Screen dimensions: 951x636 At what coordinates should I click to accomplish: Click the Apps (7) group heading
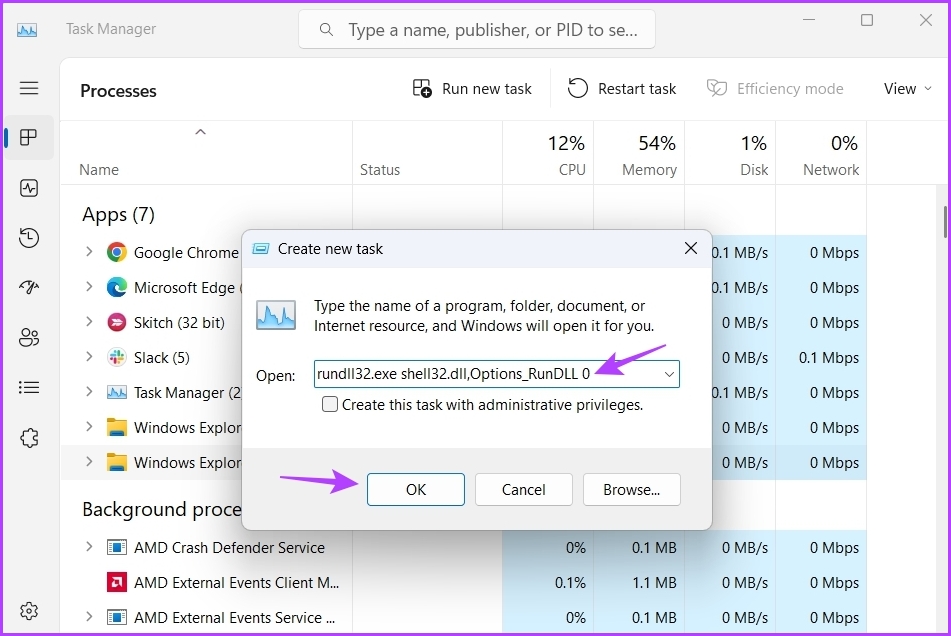[118, 214]
